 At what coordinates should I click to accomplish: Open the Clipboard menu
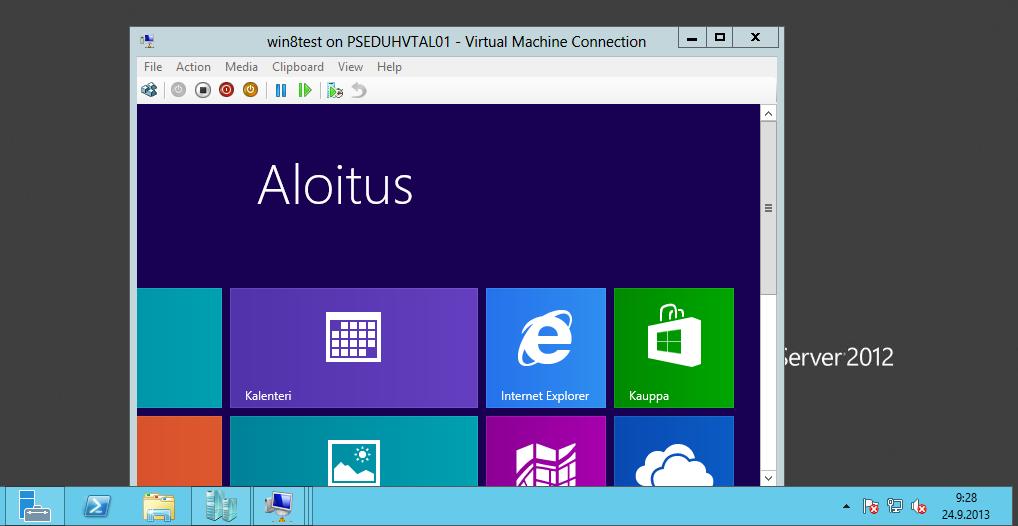pyautogui.click(x=298, y=67)
